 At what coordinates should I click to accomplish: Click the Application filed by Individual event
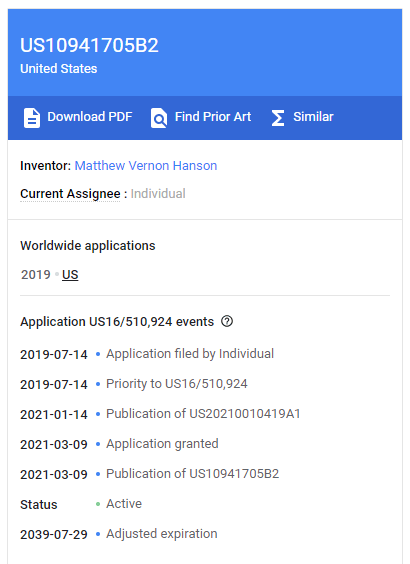(x=190, y=354)
